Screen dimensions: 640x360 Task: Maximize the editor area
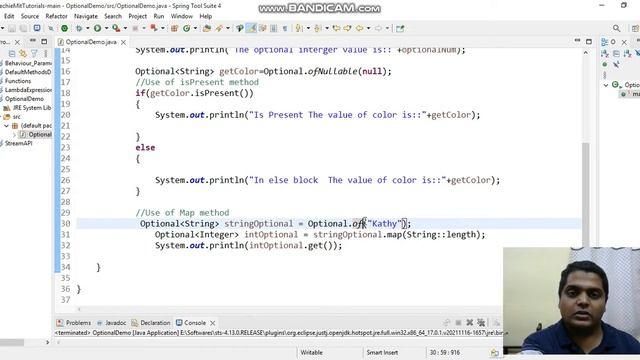coord(589,41)
